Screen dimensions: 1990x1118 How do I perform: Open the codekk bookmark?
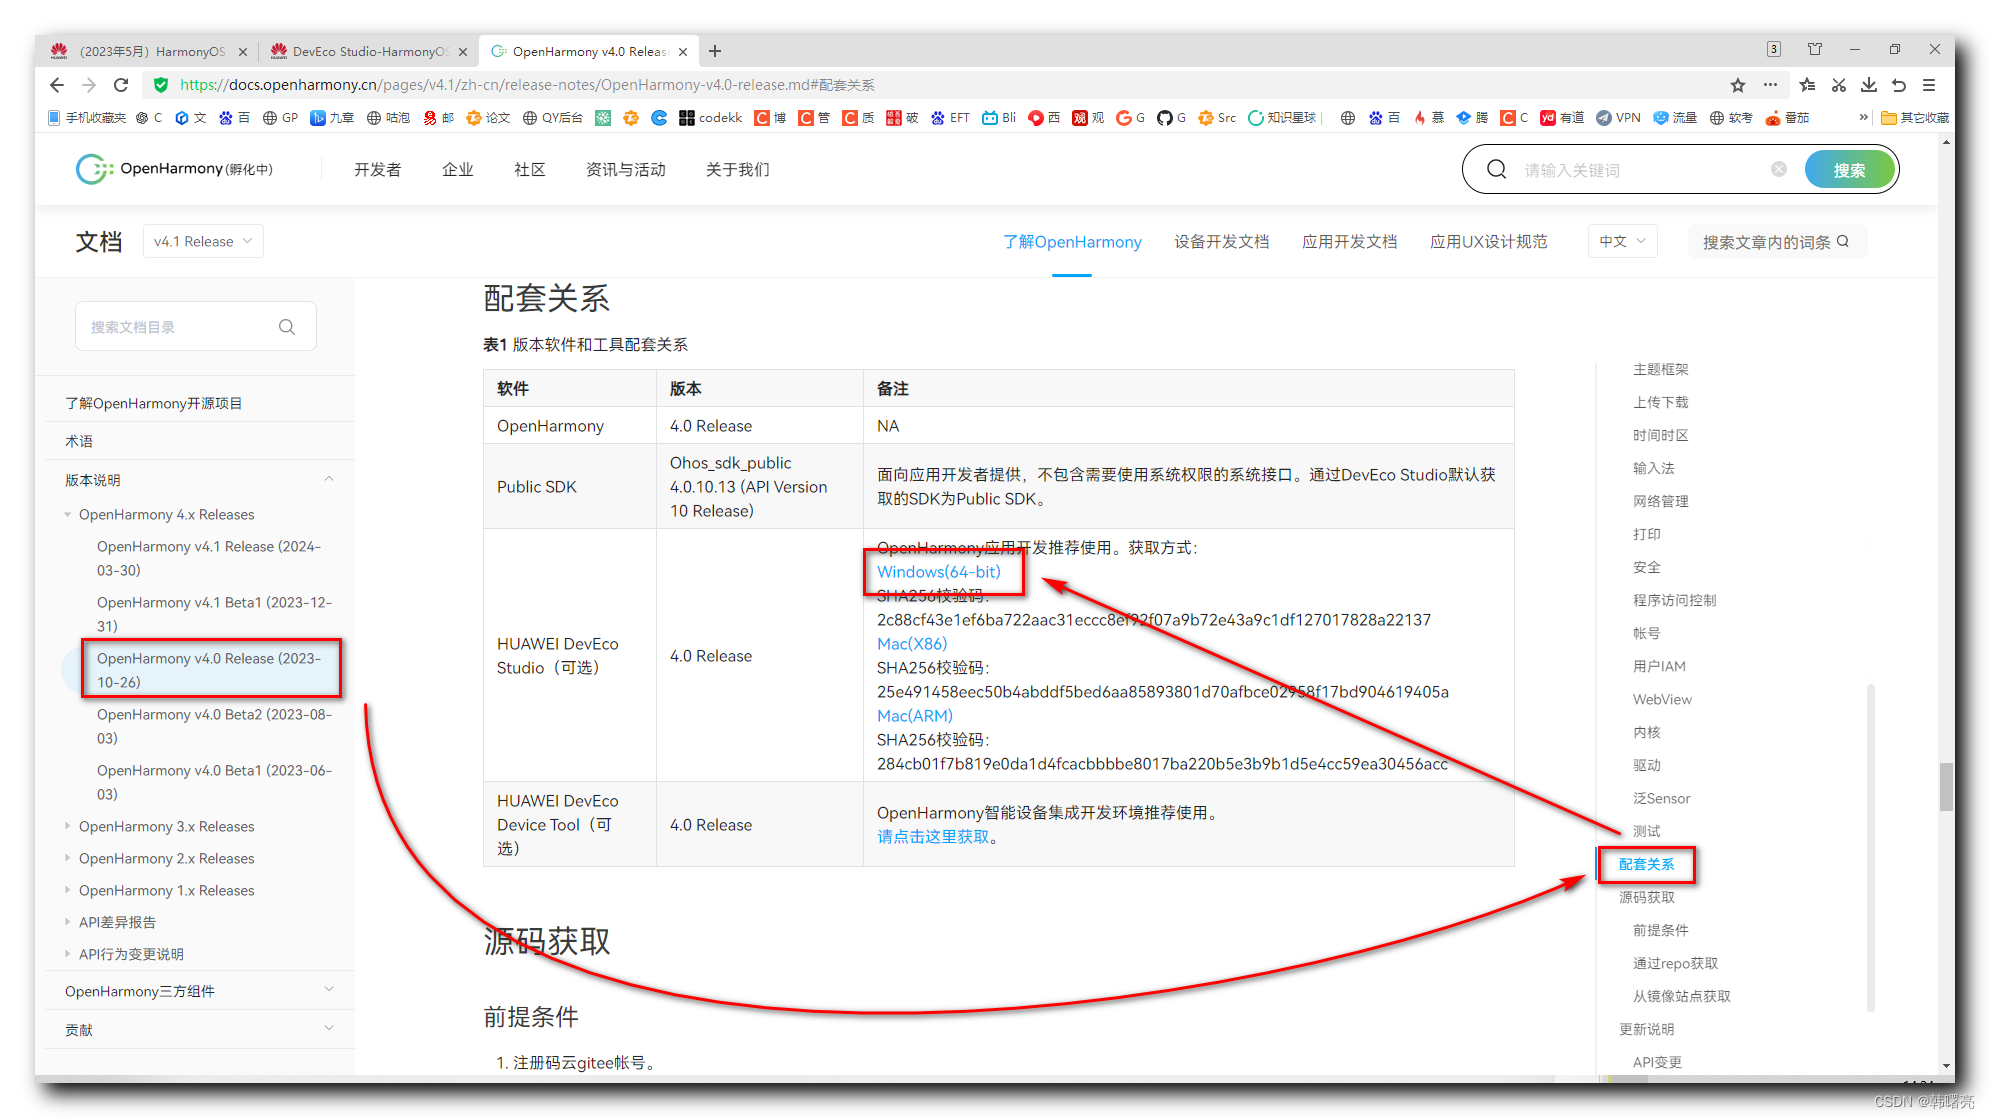click(709, 117)
